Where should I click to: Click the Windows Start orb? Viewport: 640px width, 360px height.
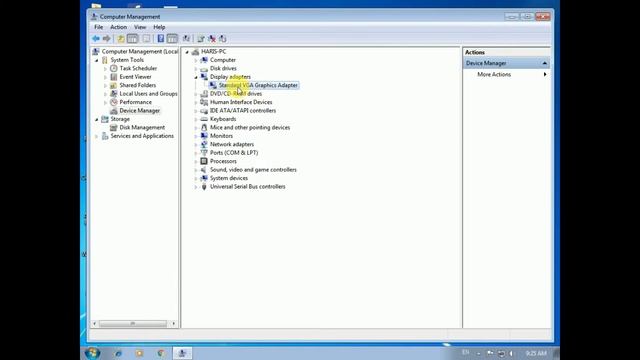(x=92, y=353)
